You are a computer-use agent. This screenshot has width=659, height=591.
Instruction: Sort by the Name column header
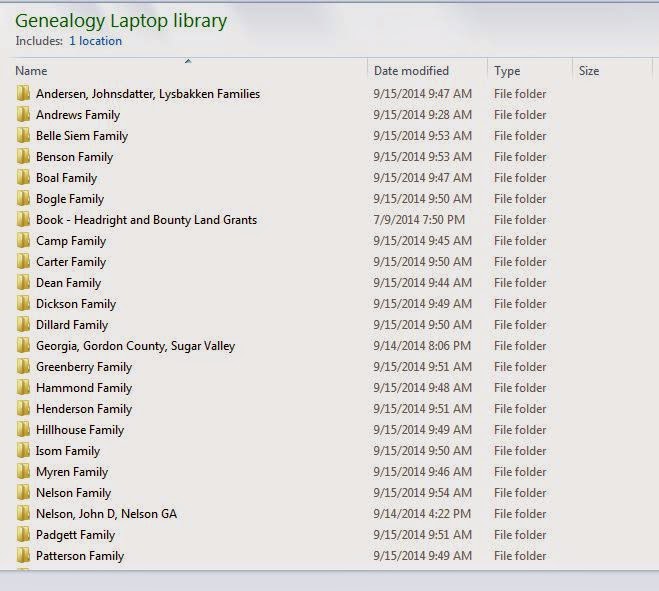coord(31,71)
